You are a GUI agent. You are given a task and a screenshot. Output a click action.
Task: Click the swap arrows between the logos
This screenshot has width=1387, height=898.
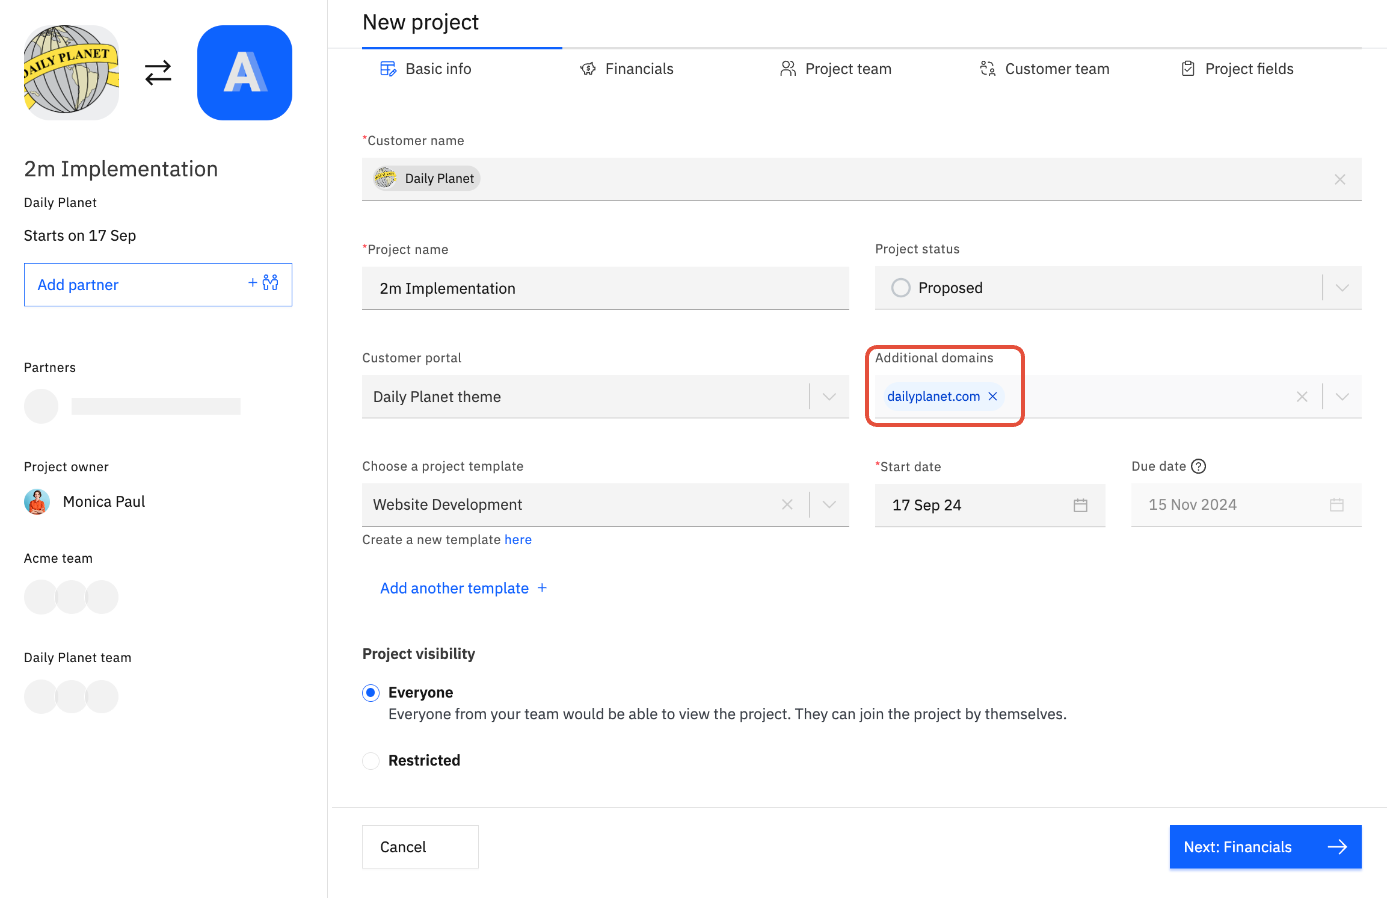pyautogui.click(x=158, y=73)
